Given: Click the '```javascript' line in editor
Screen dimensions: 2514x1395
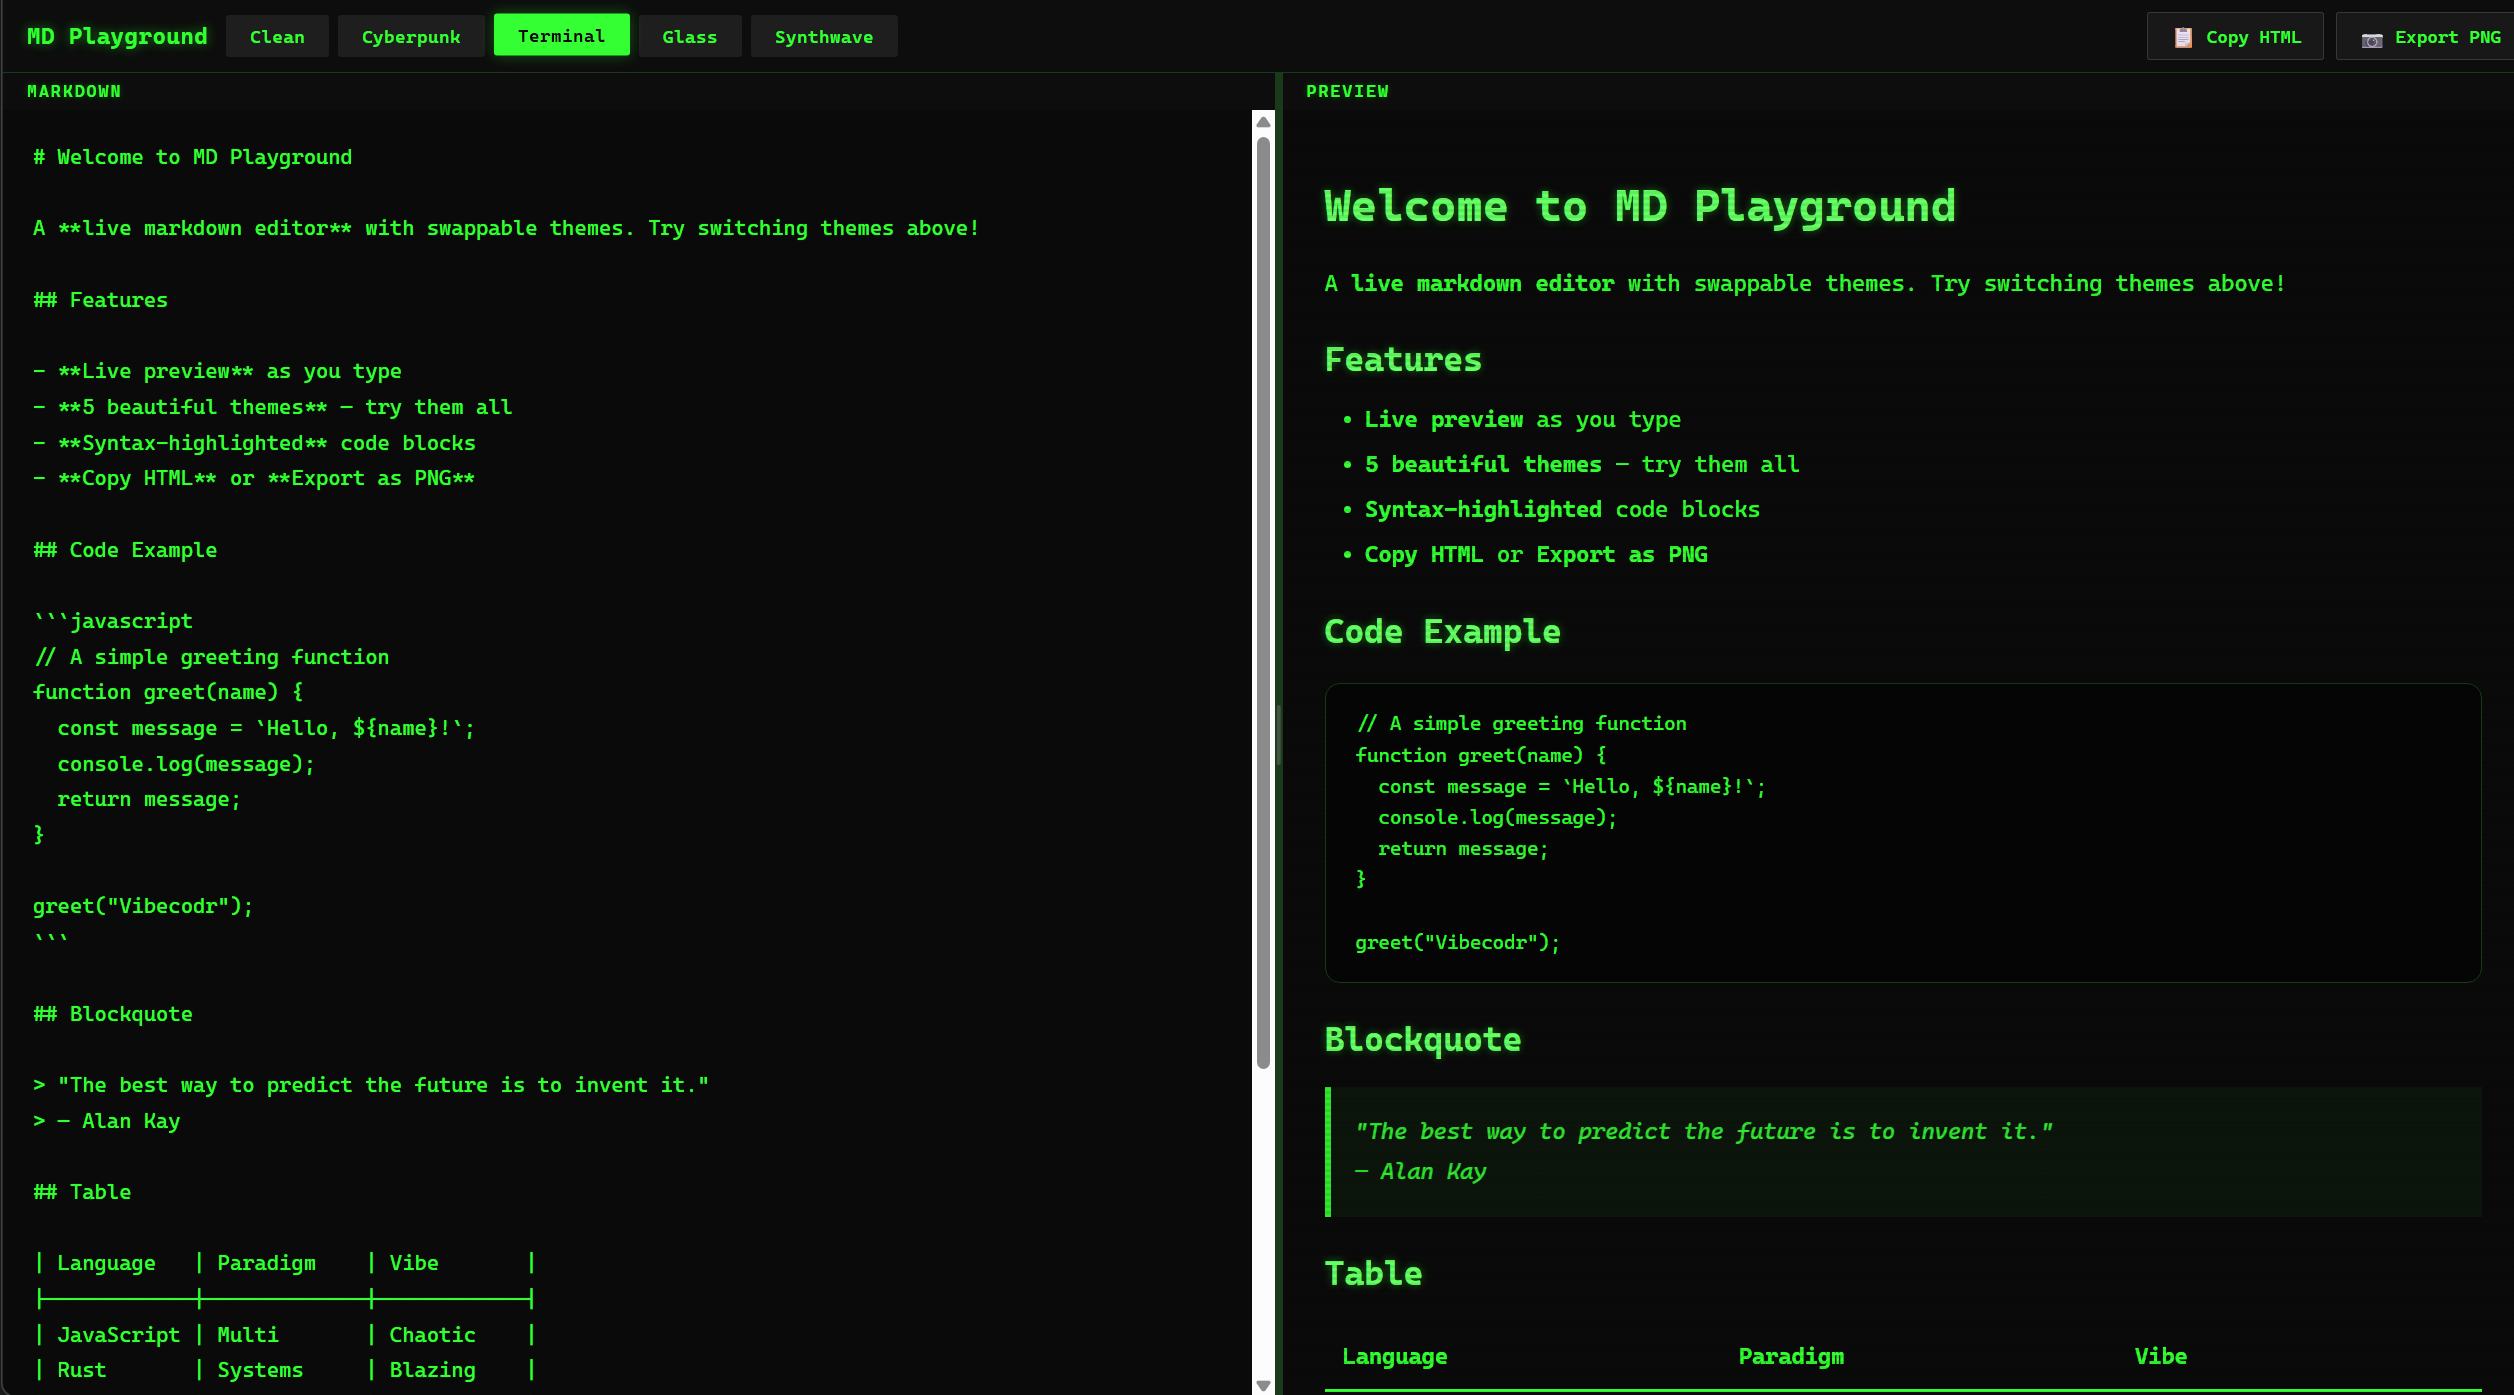Looking at the screenshot, I should tap(112, 621).
